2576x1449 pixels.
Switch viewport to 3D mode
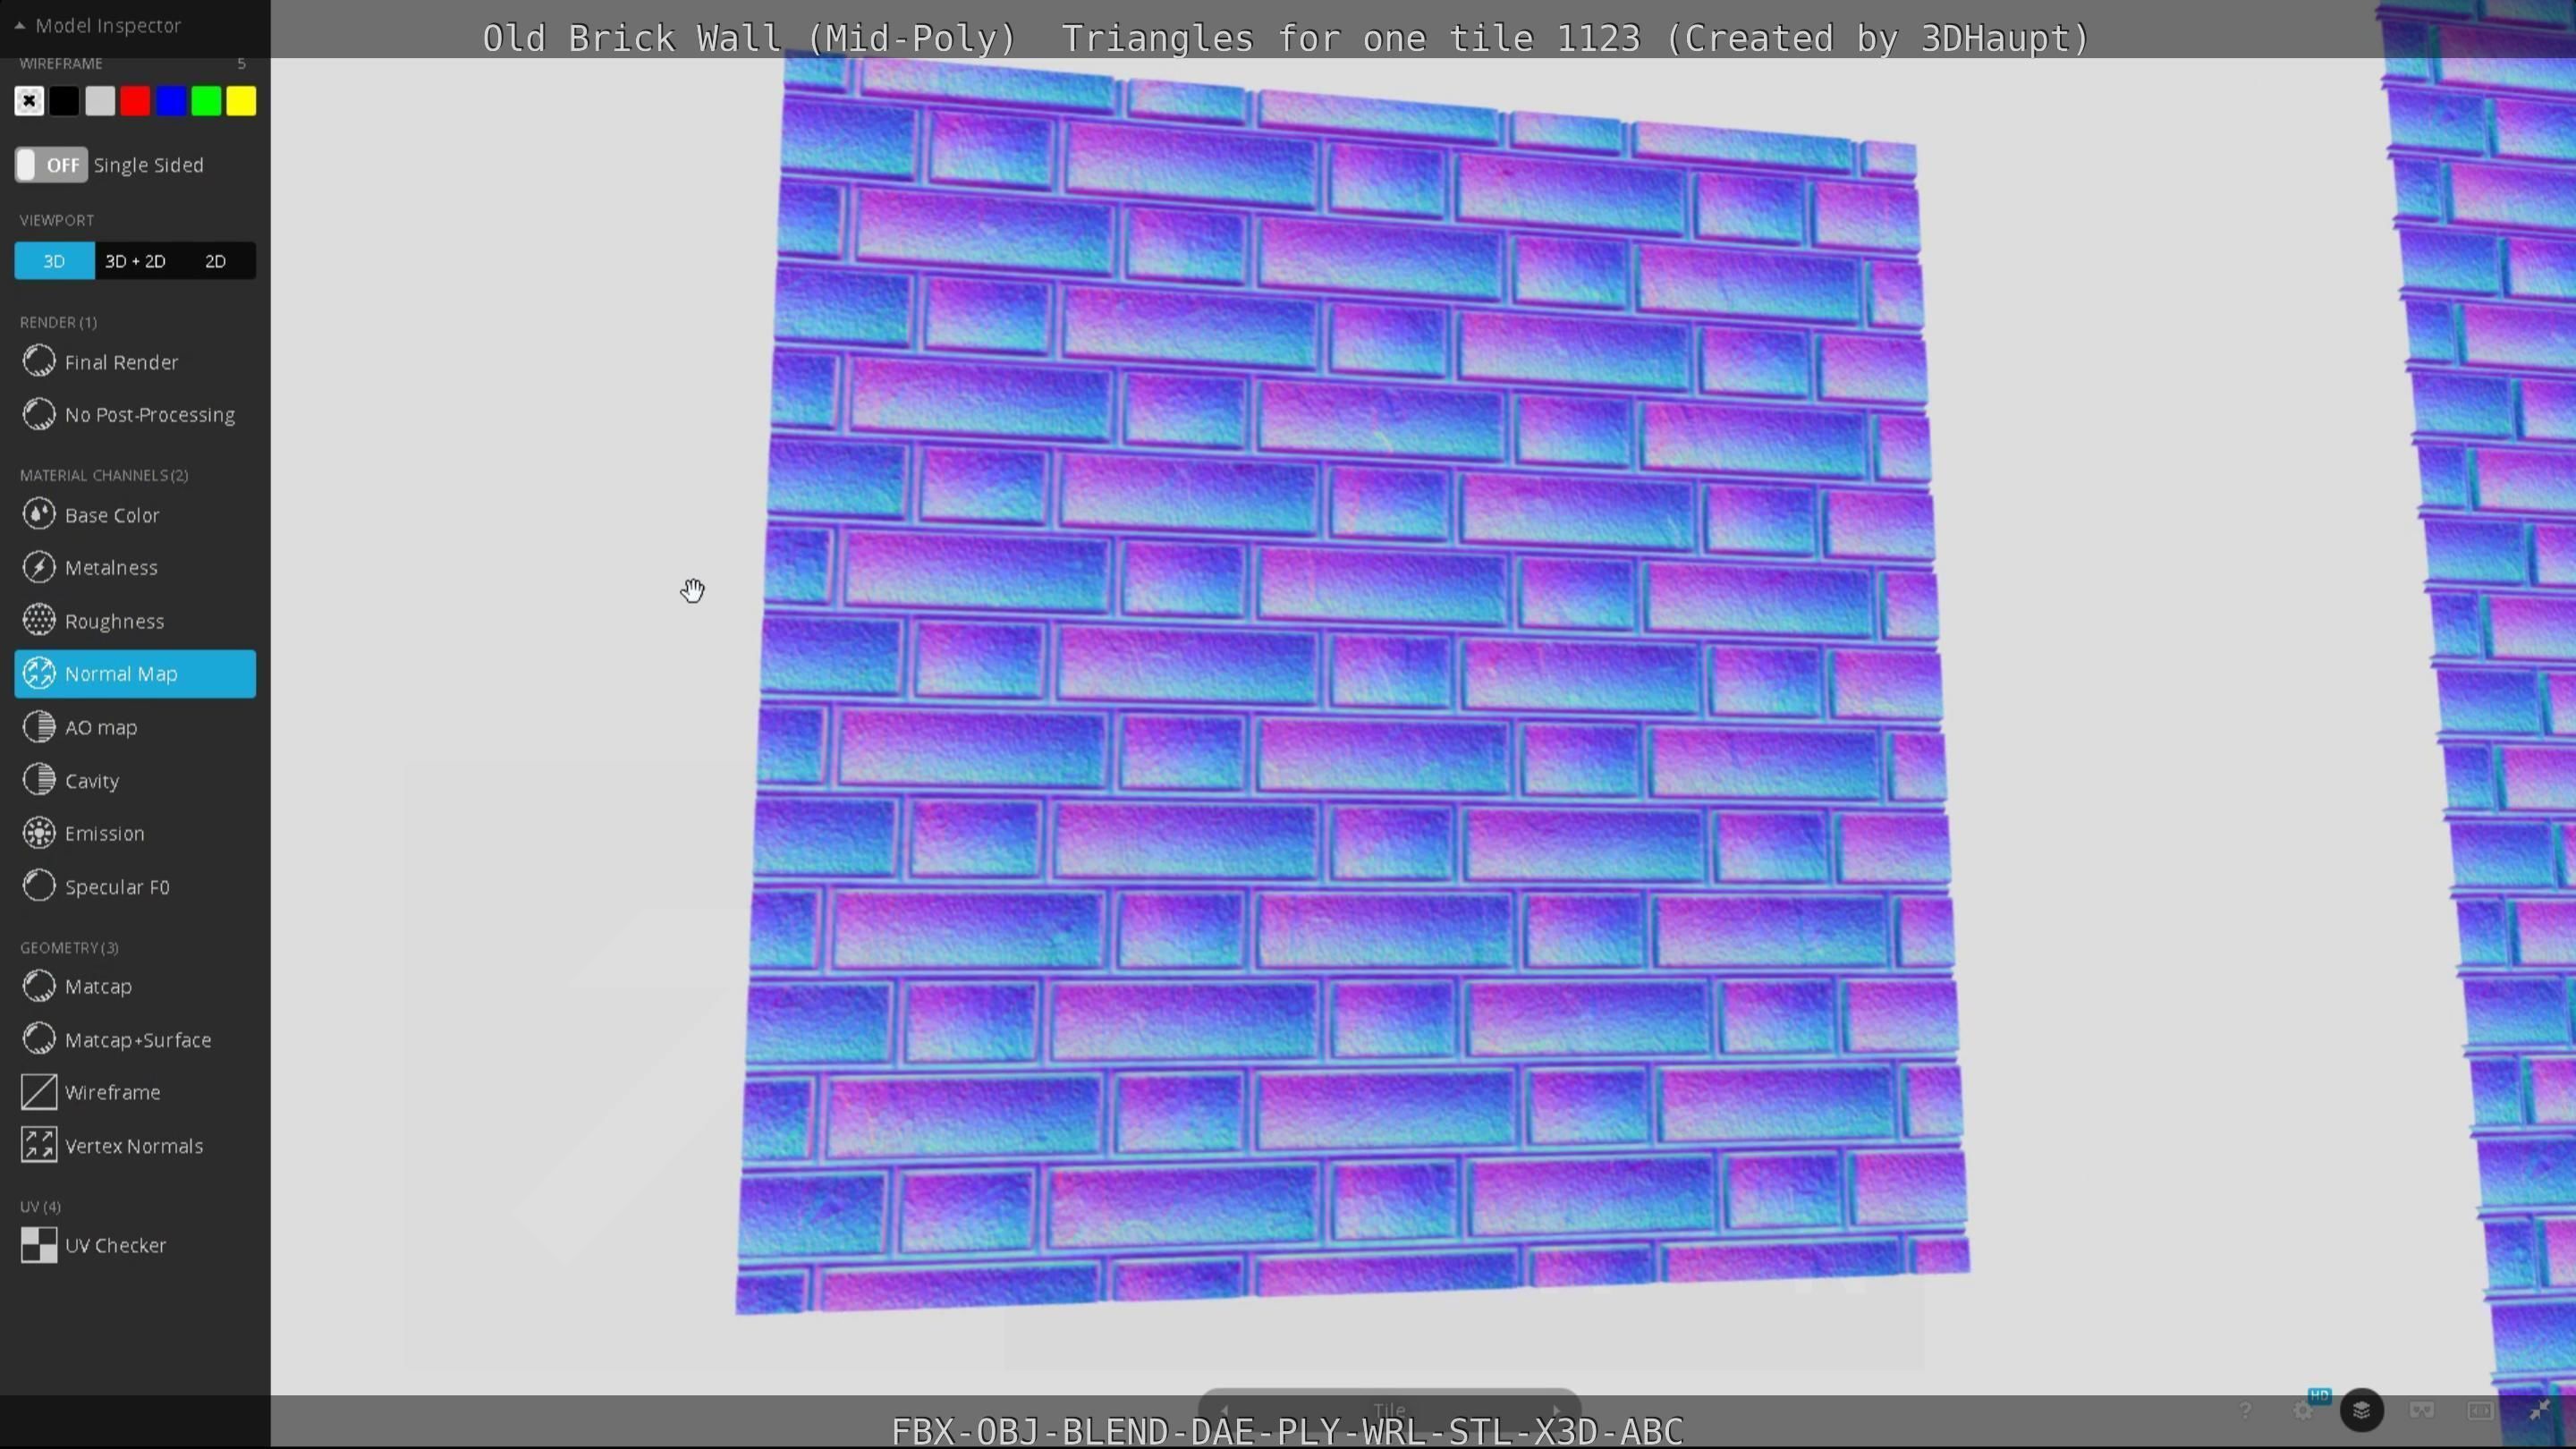coord(54,261)
